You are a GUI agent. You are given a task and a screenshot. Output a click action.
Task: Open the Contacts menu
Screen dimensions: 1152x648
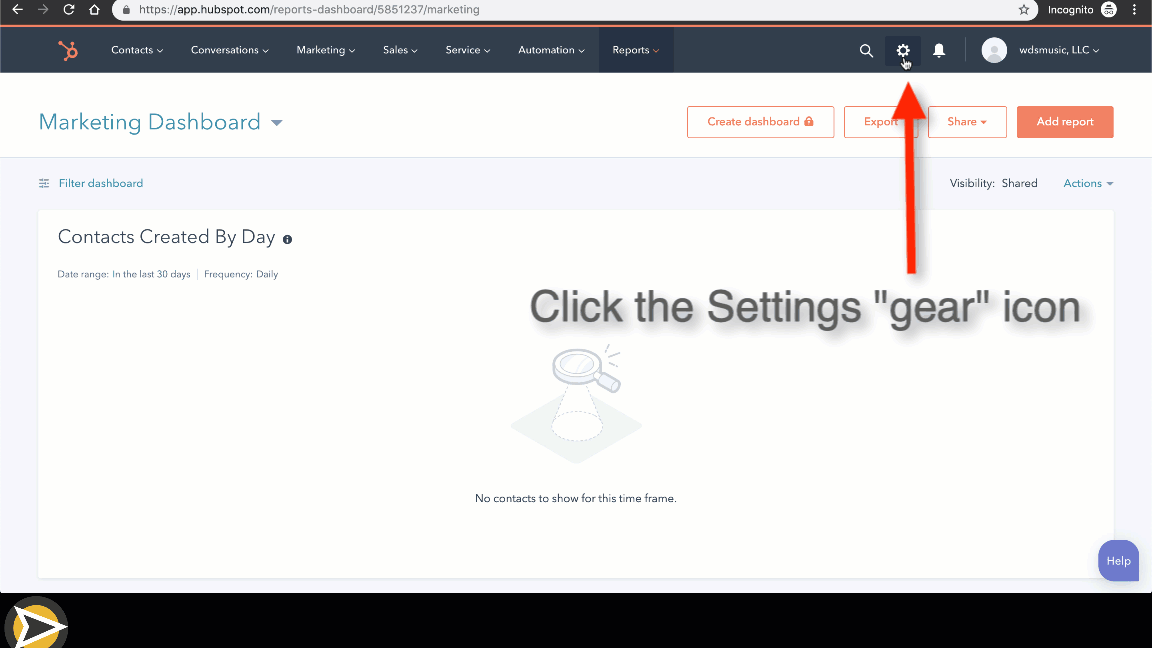coord(137,50)
